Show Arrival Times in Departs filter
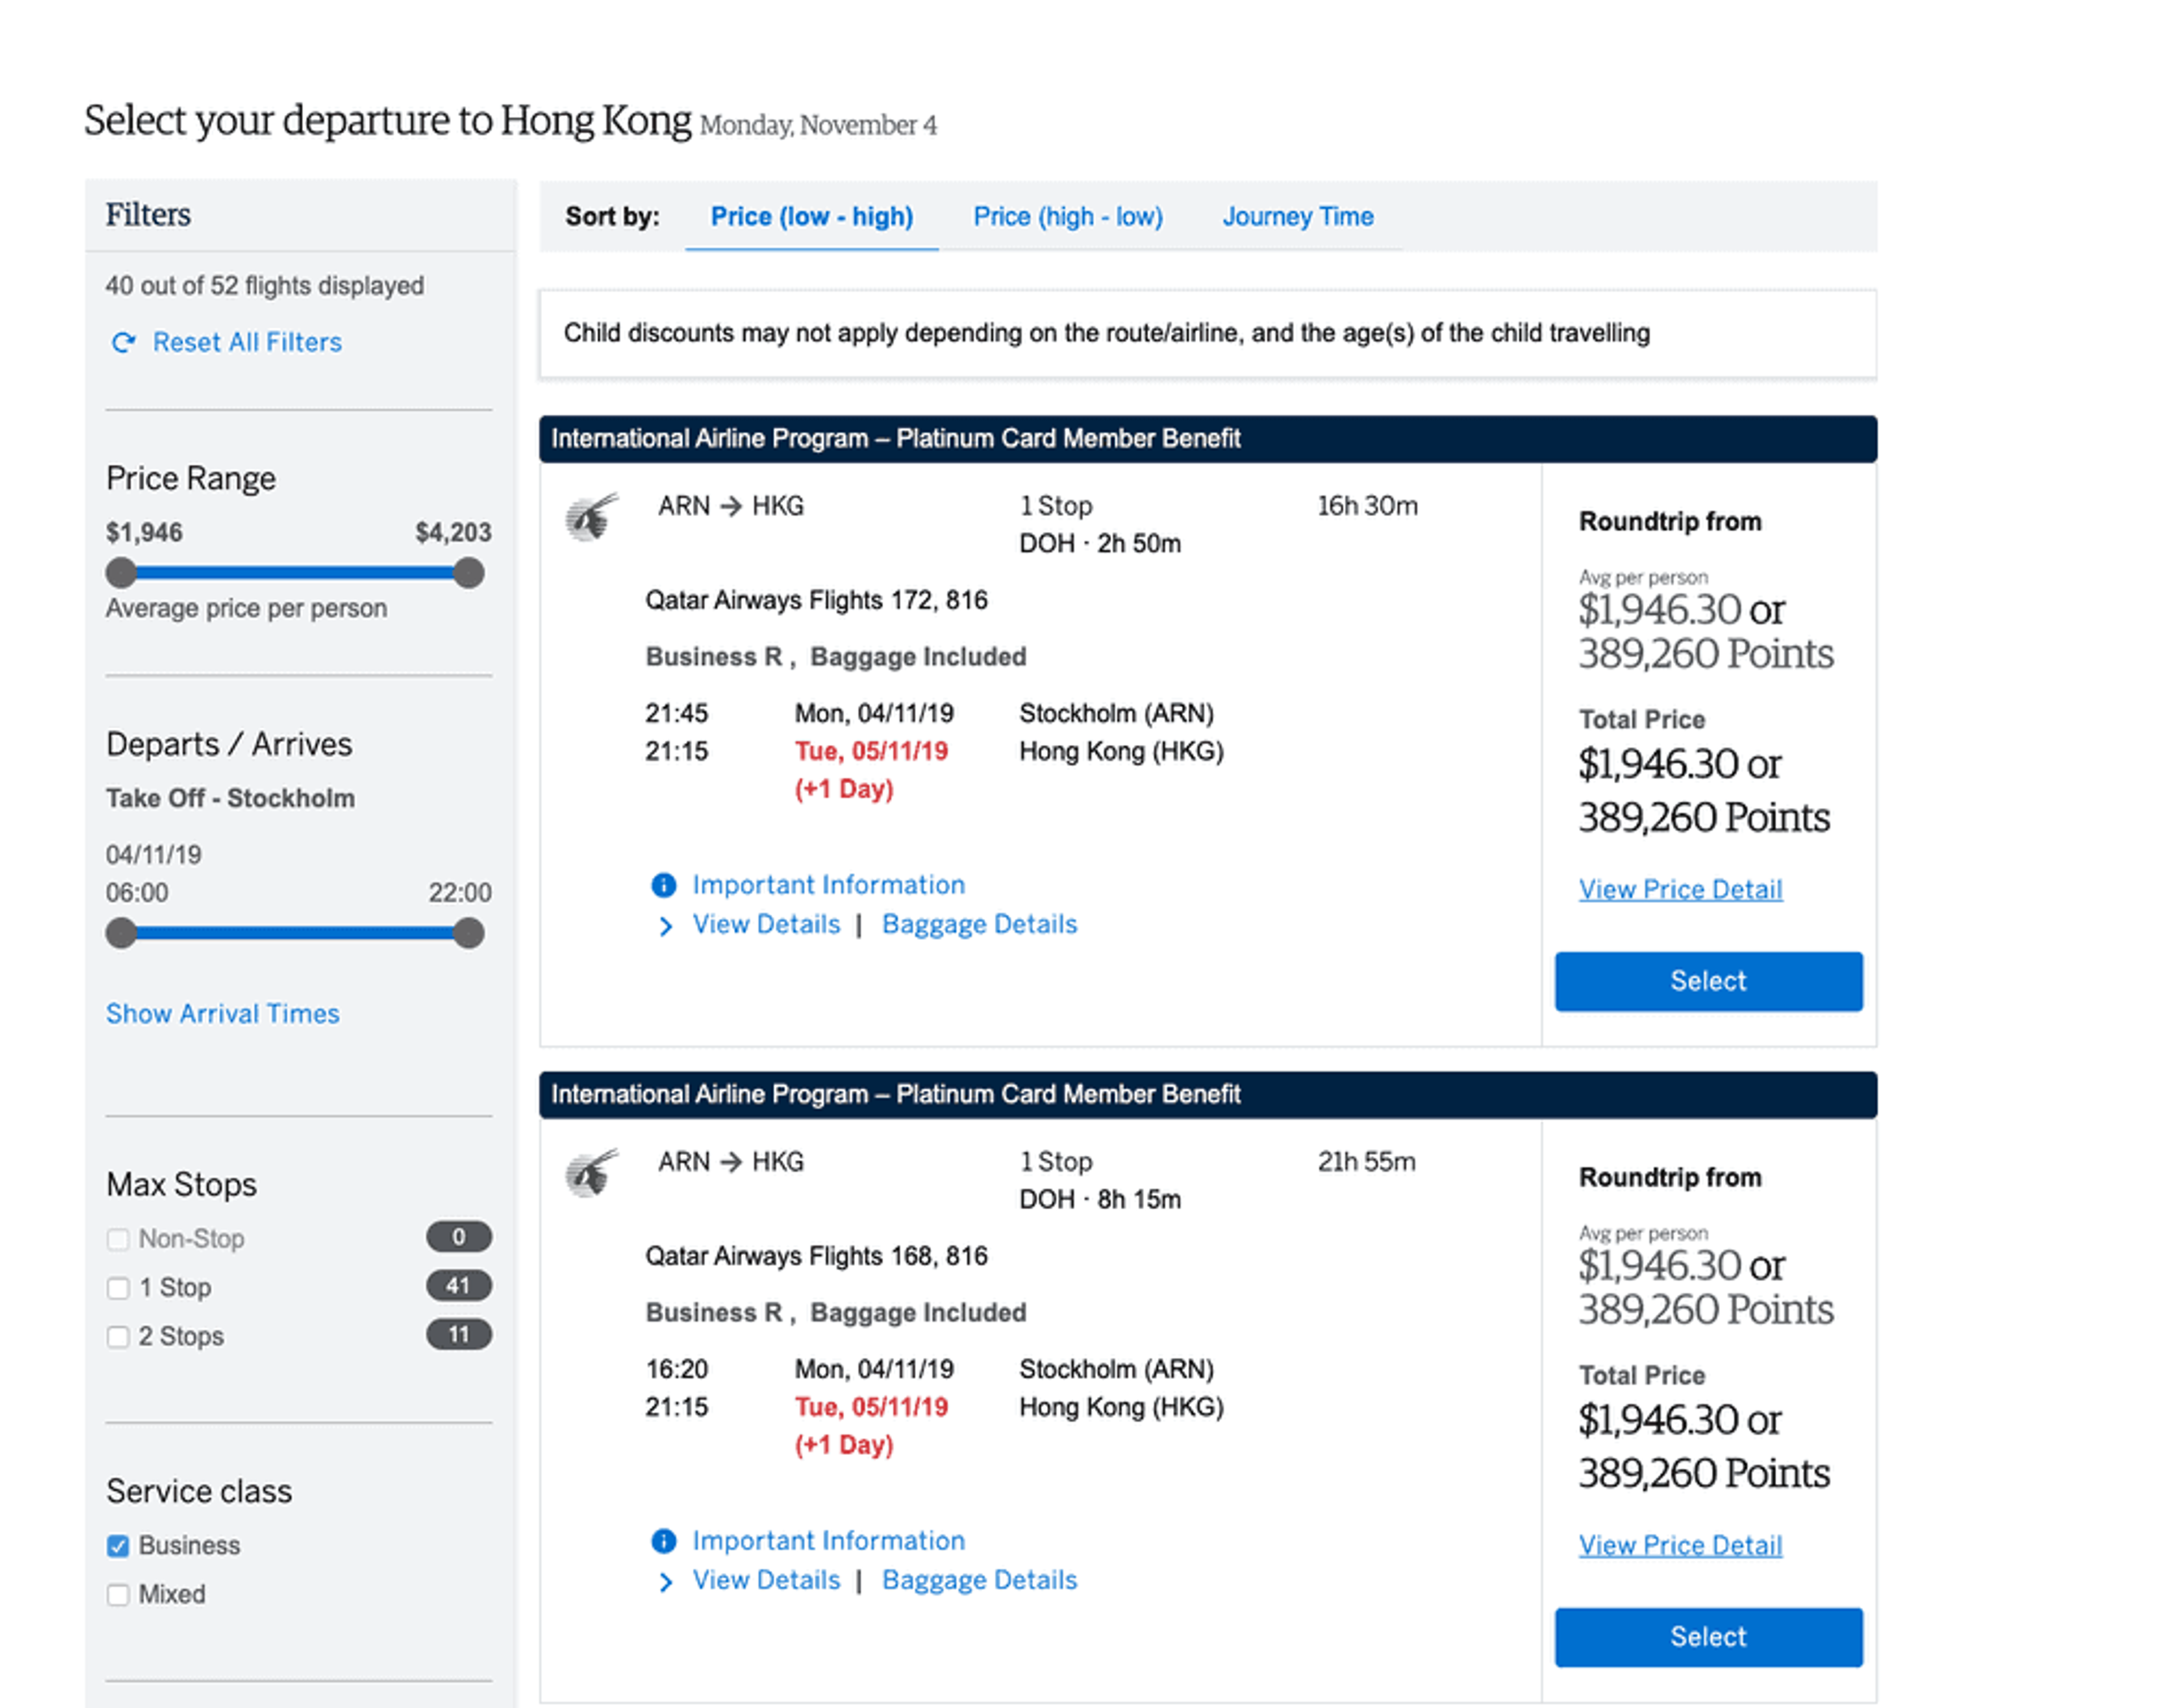2173x1708 pixels. click(x=222, y=1014)
